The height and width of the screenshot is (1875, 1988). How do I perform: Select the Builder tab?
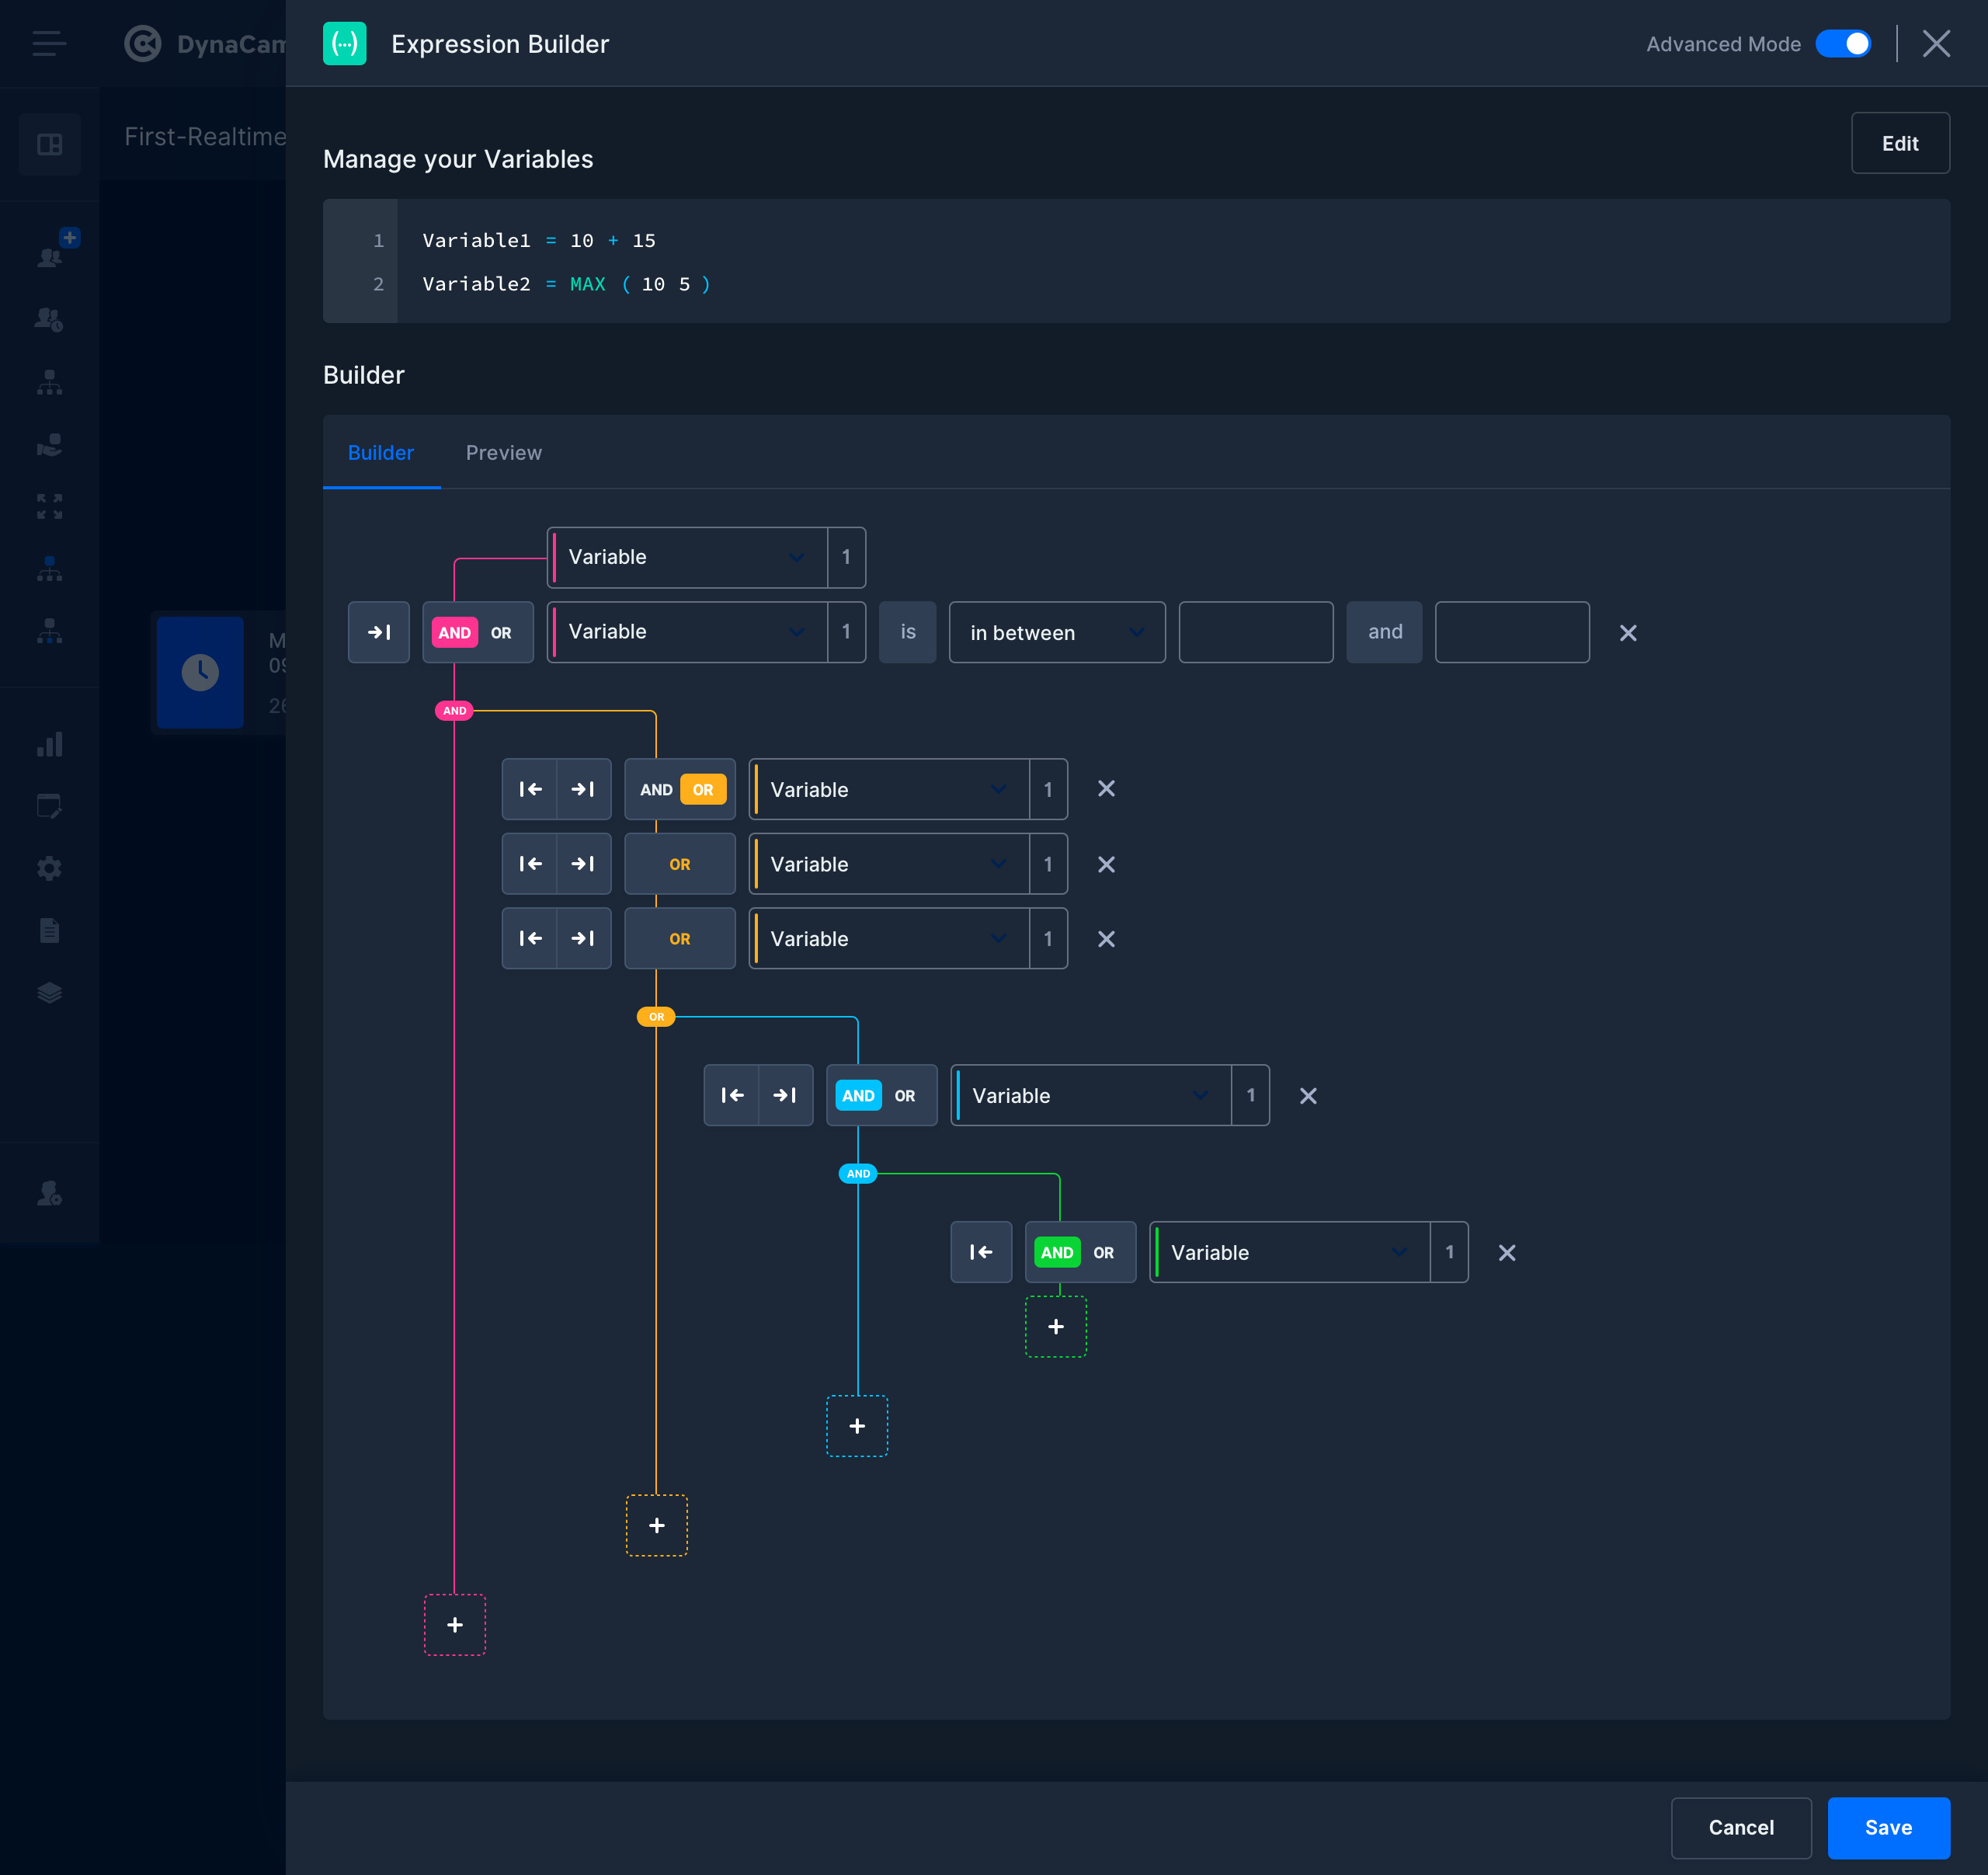tap(380, 453)
